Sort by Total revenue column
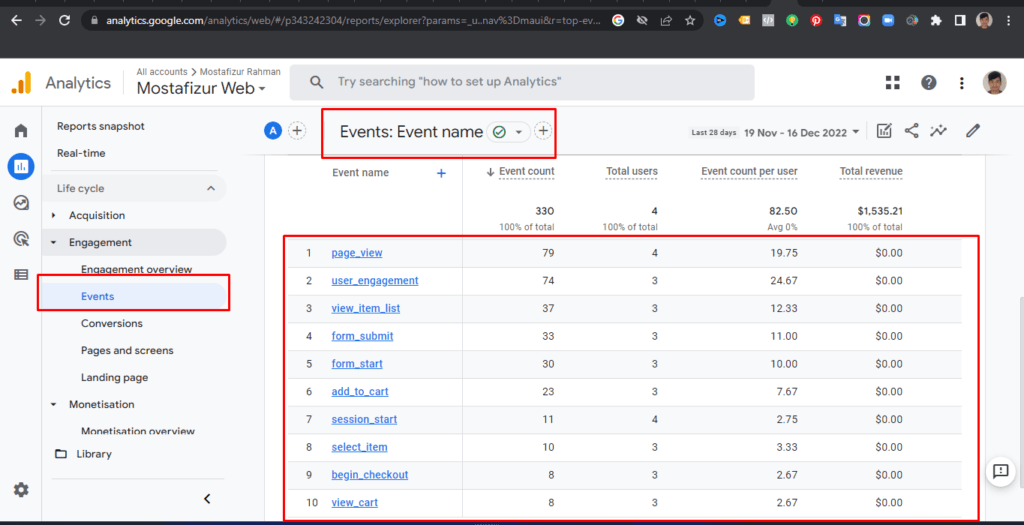The height and width of the screenshot is (525, 1024). click(871, 172)
